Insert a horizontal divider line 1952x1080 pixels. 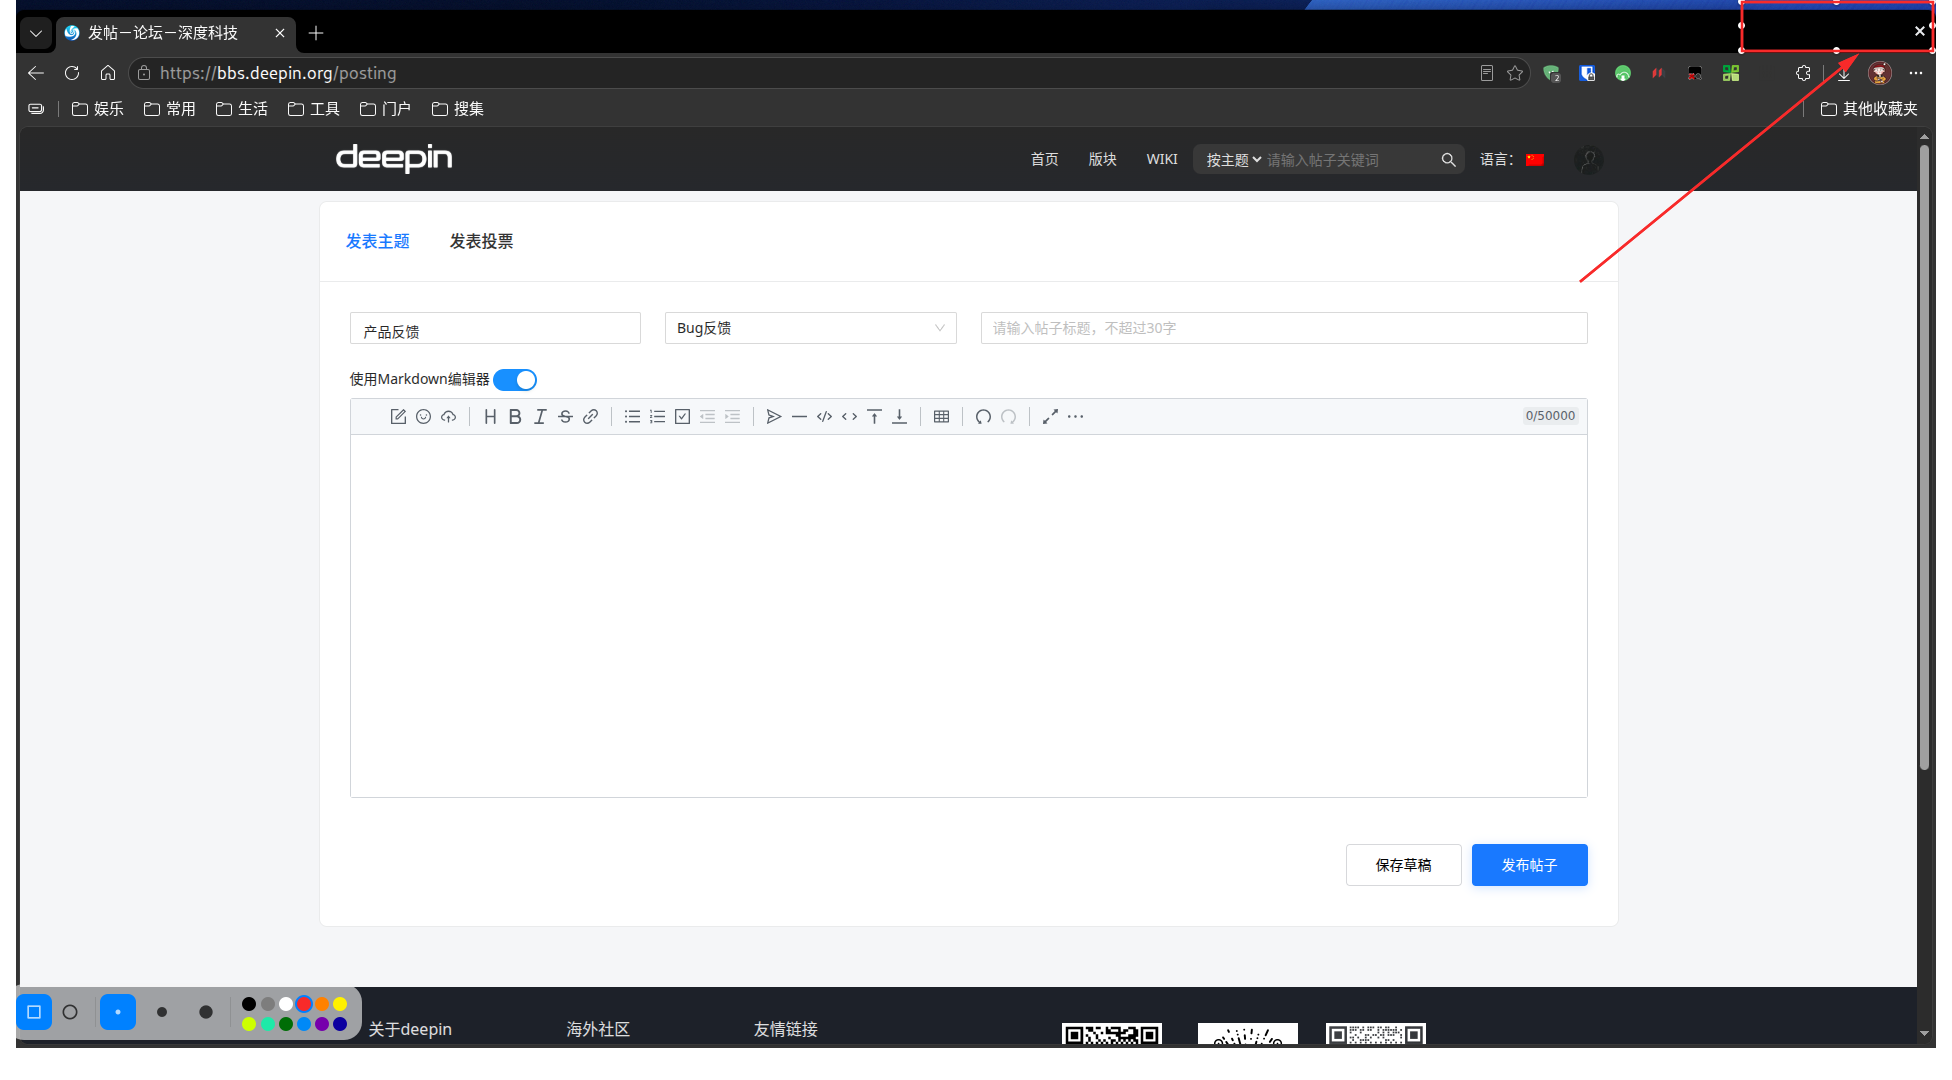(x=799, y=417)
